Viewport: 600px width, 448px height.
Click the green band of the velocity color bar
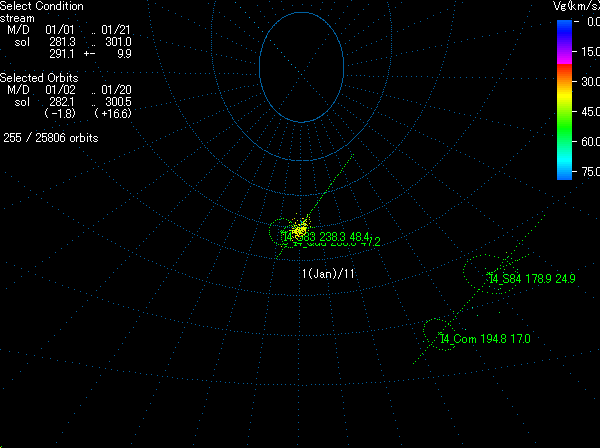564,128
